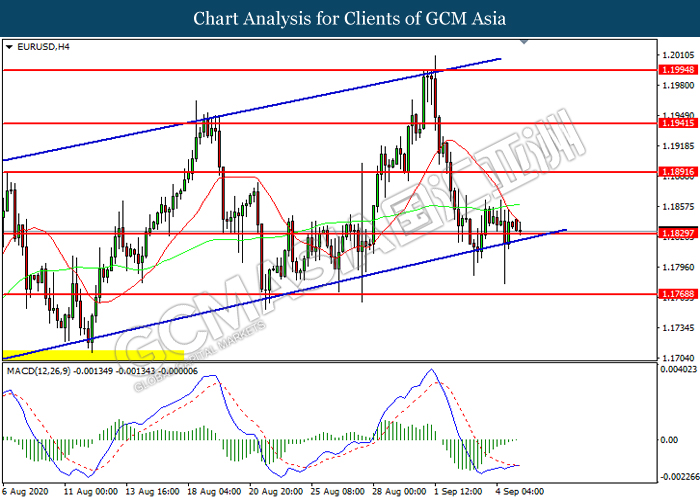Click the 1.18916 red level tag

point(671,172)
